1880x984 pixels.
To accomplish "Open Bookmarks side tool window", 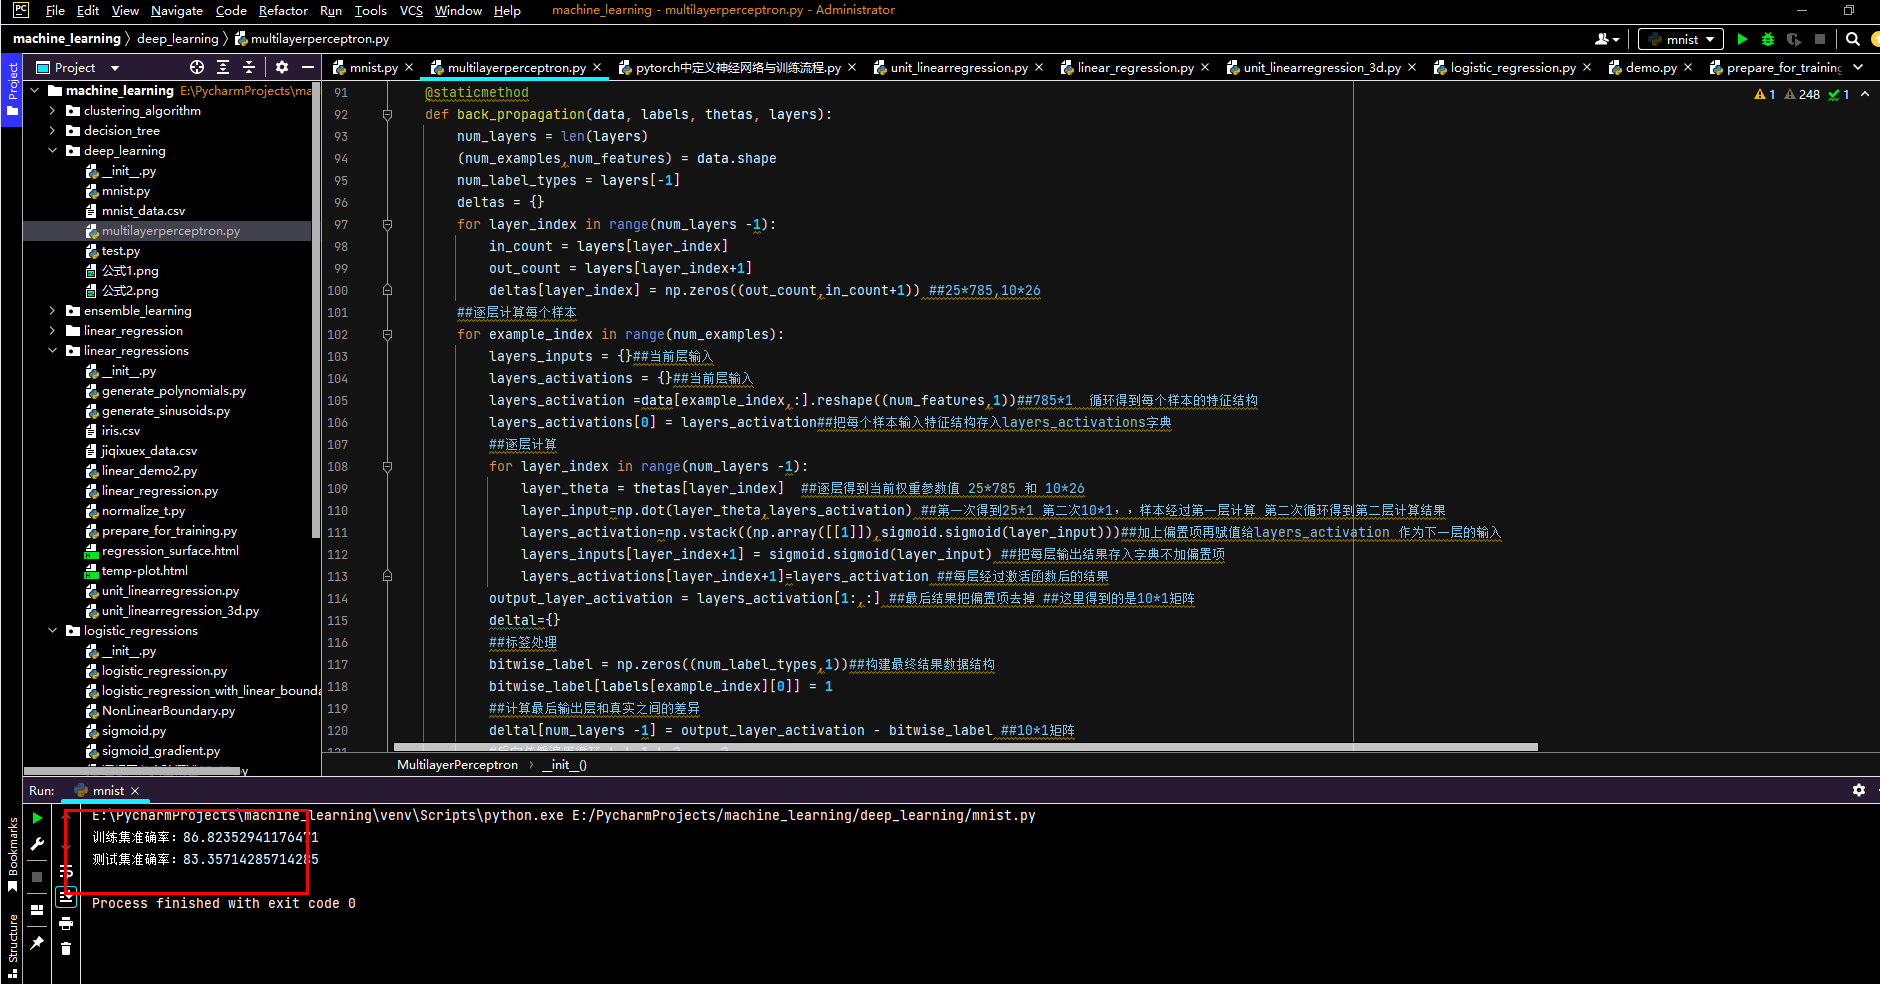I will pyautogui.click(x=12, y=855).
